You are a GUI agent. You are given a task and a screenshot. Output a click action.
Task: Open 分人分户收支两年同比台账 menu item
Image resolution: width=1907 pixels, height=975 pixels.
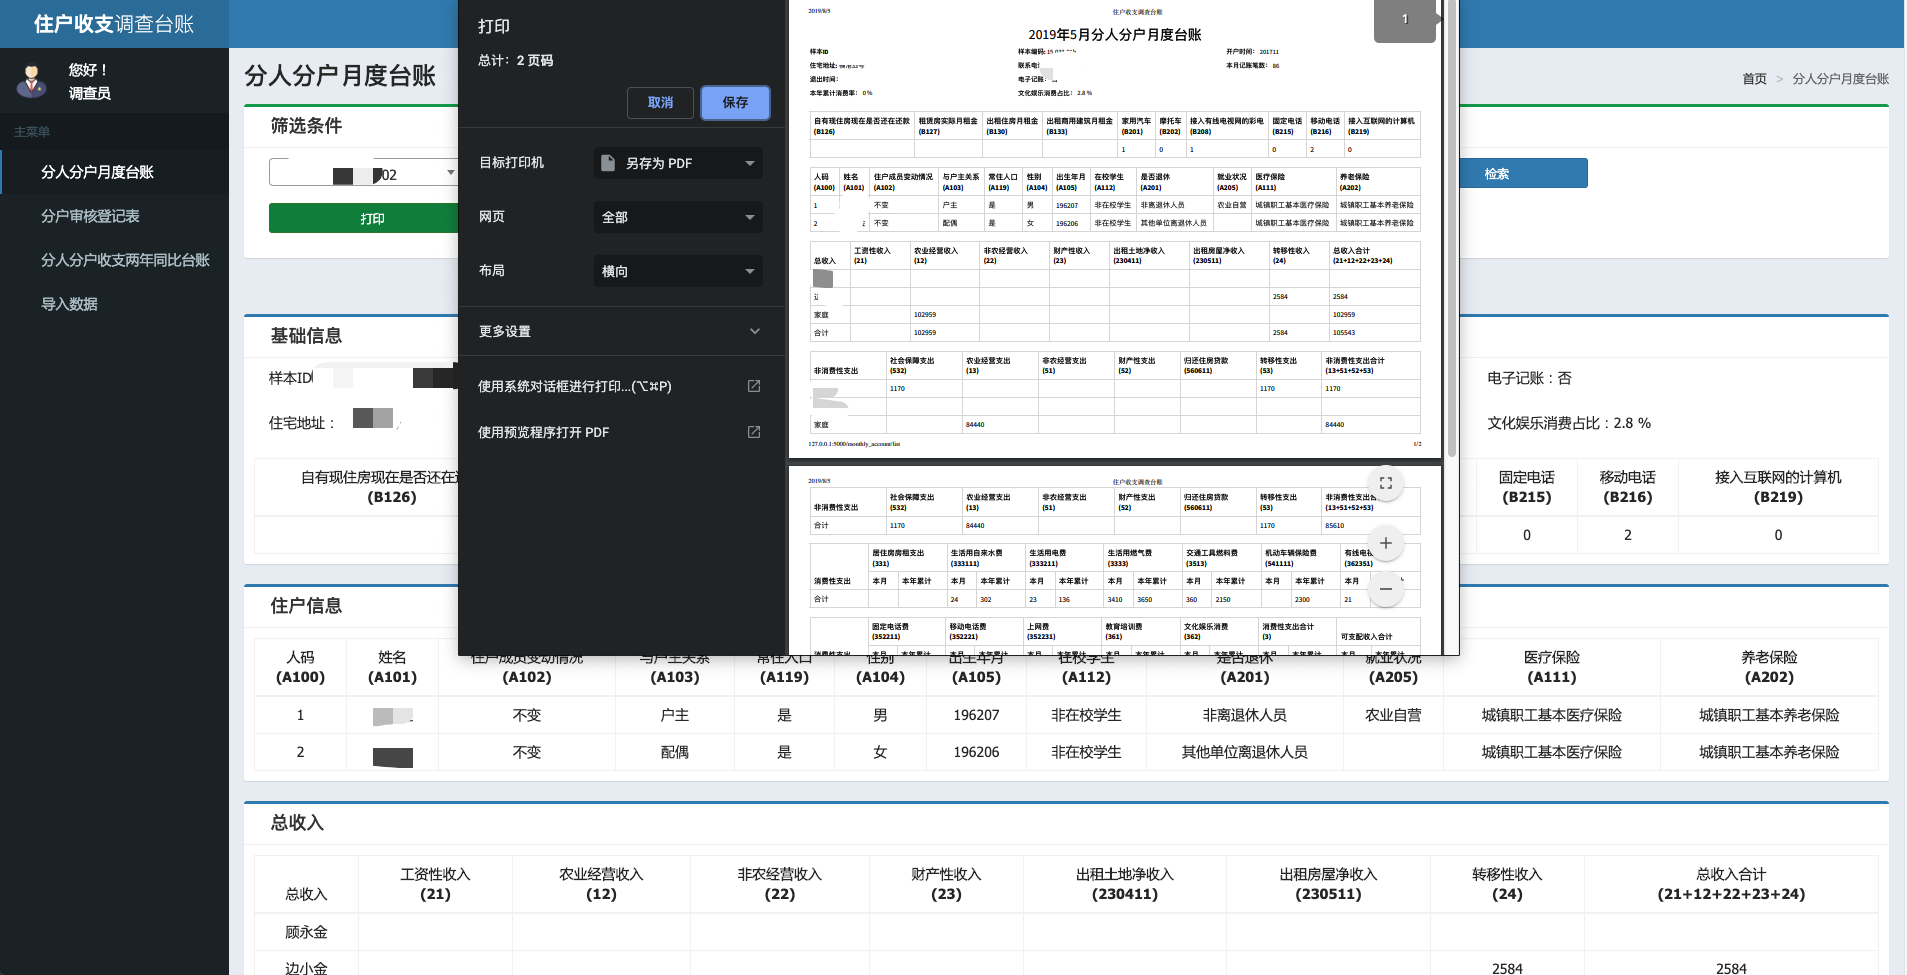(x=125, y=260)
